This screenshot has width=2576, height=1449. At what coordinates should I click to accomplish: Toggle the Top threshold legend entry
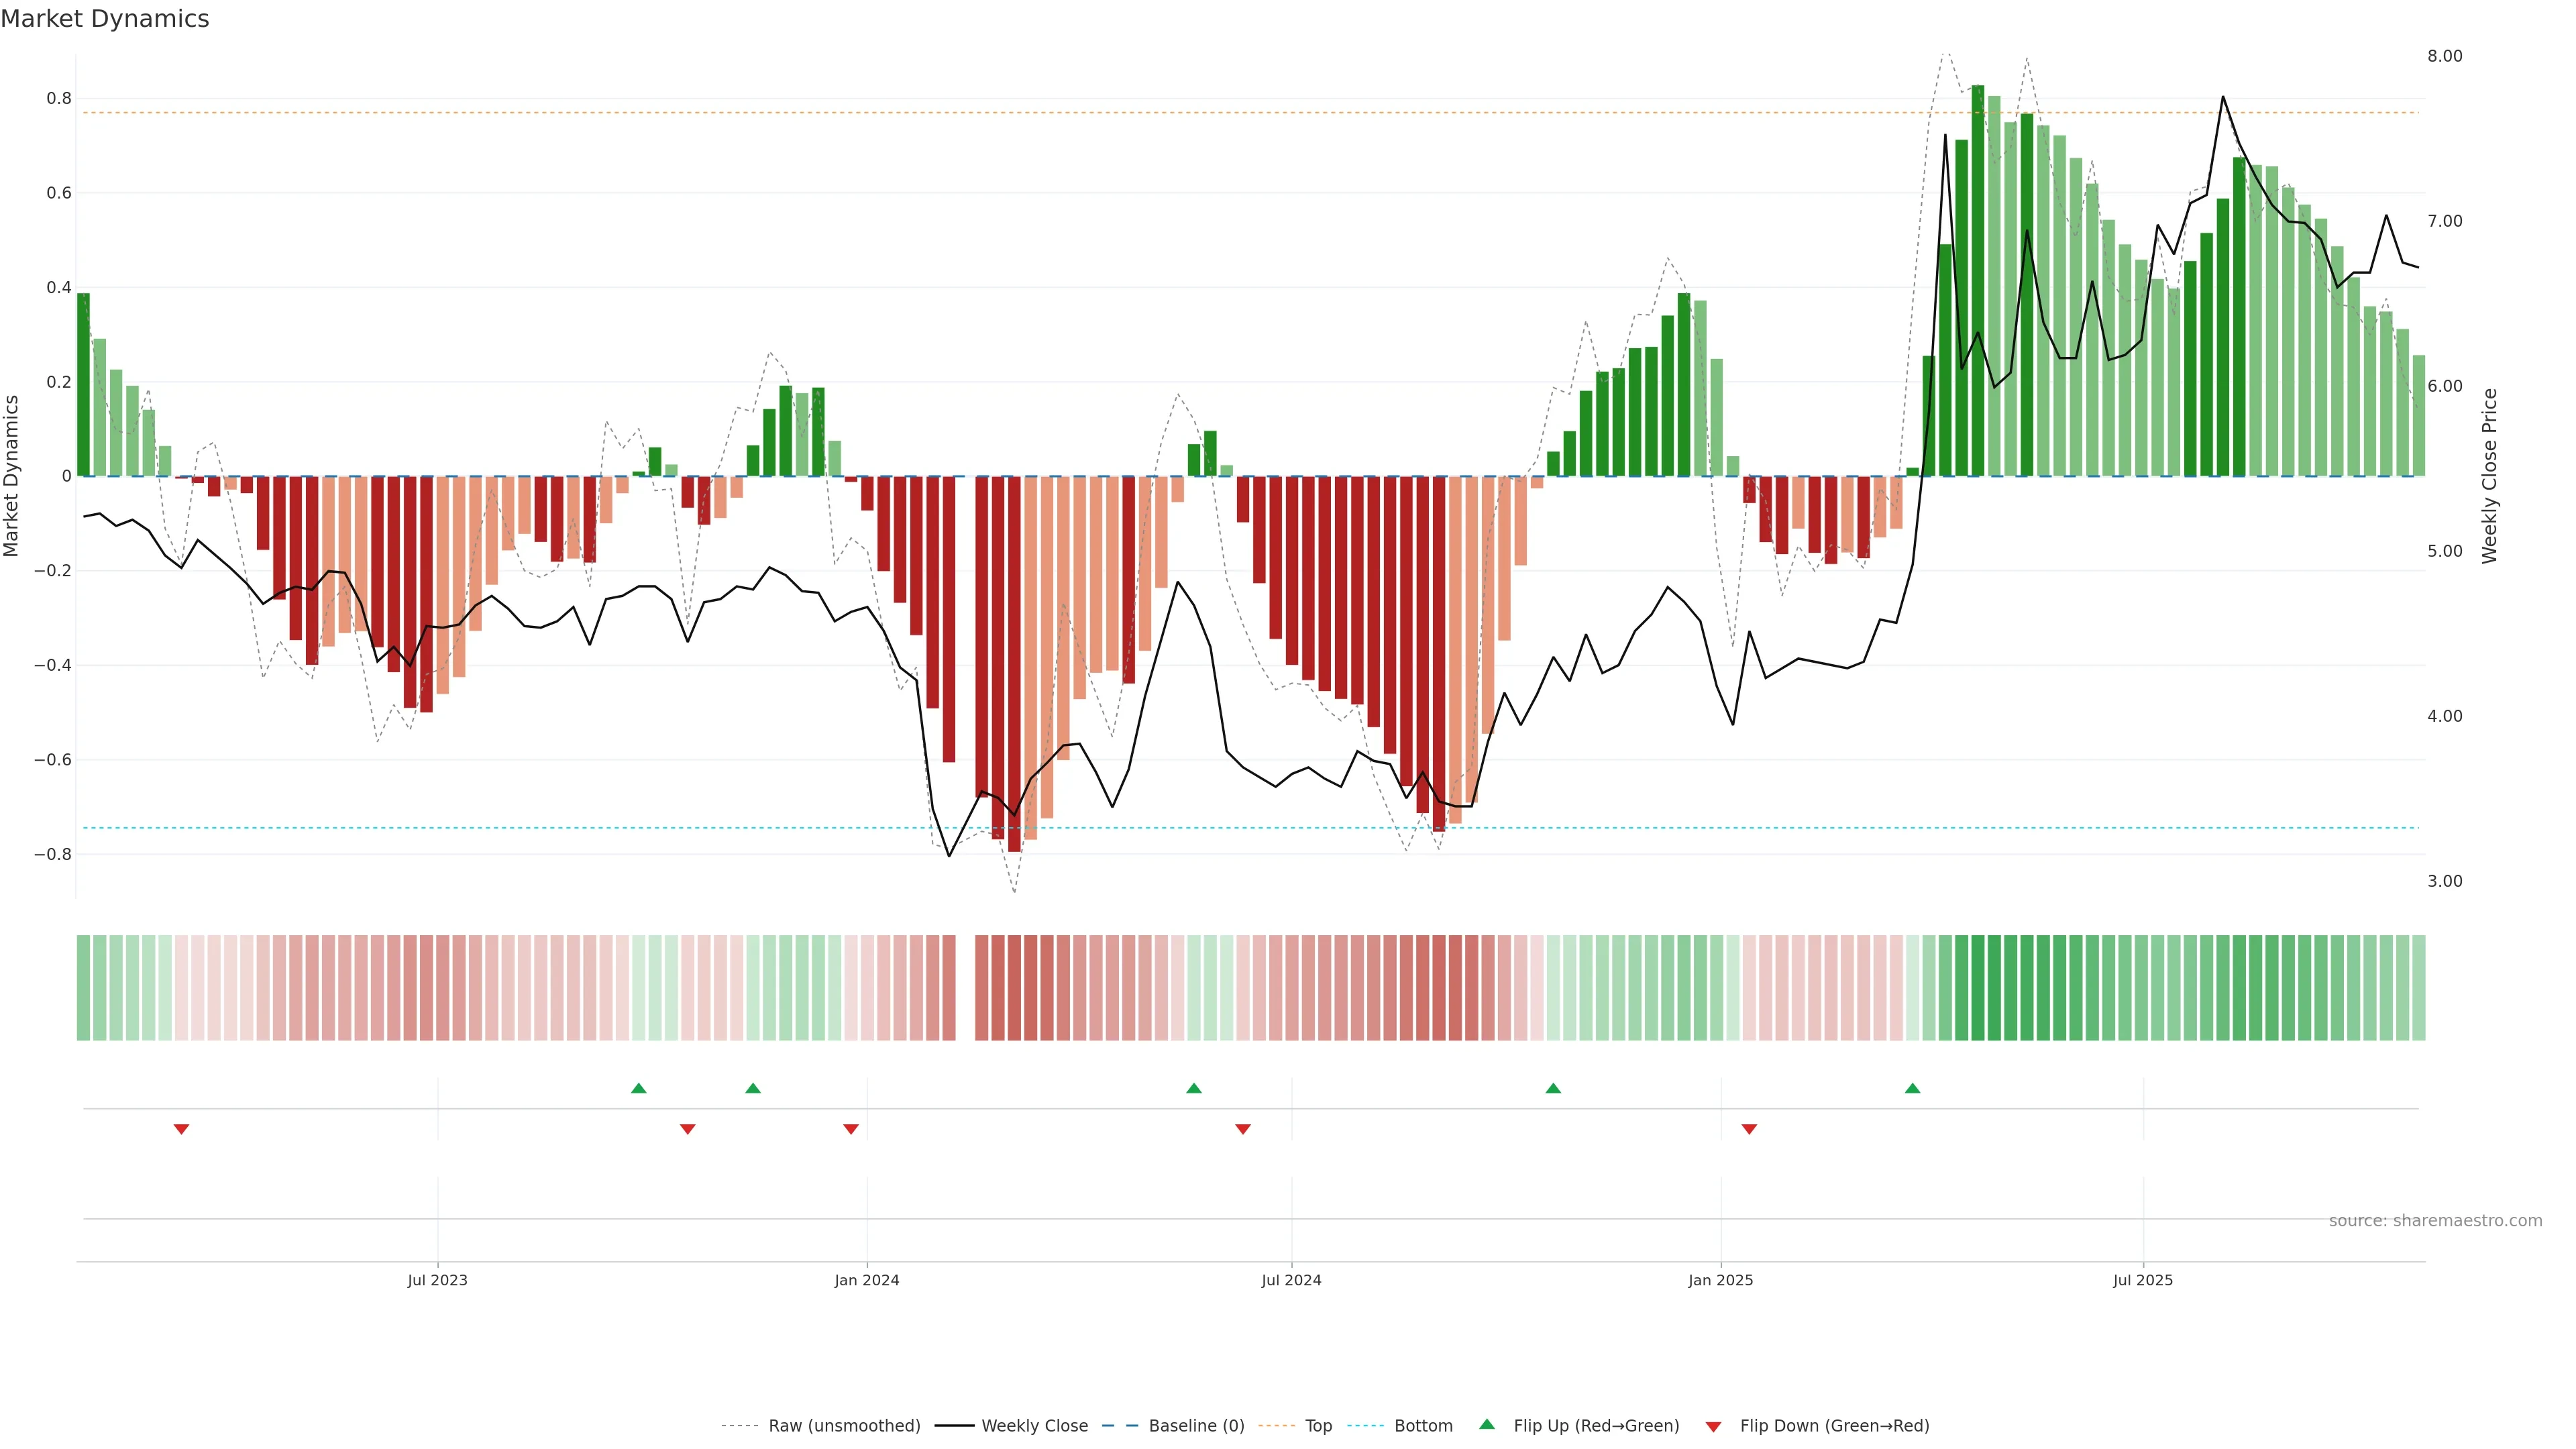(x=1318, y=1426)
